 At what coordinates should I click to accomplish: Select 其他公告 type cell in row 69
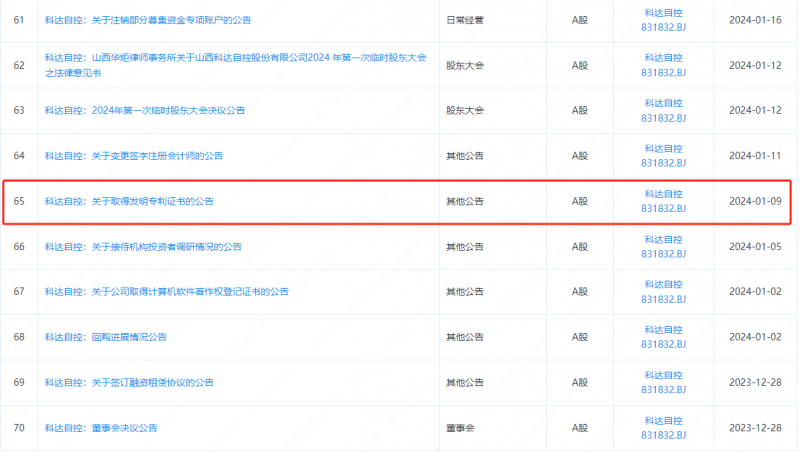pyautogui.click(x=465, y=382)
